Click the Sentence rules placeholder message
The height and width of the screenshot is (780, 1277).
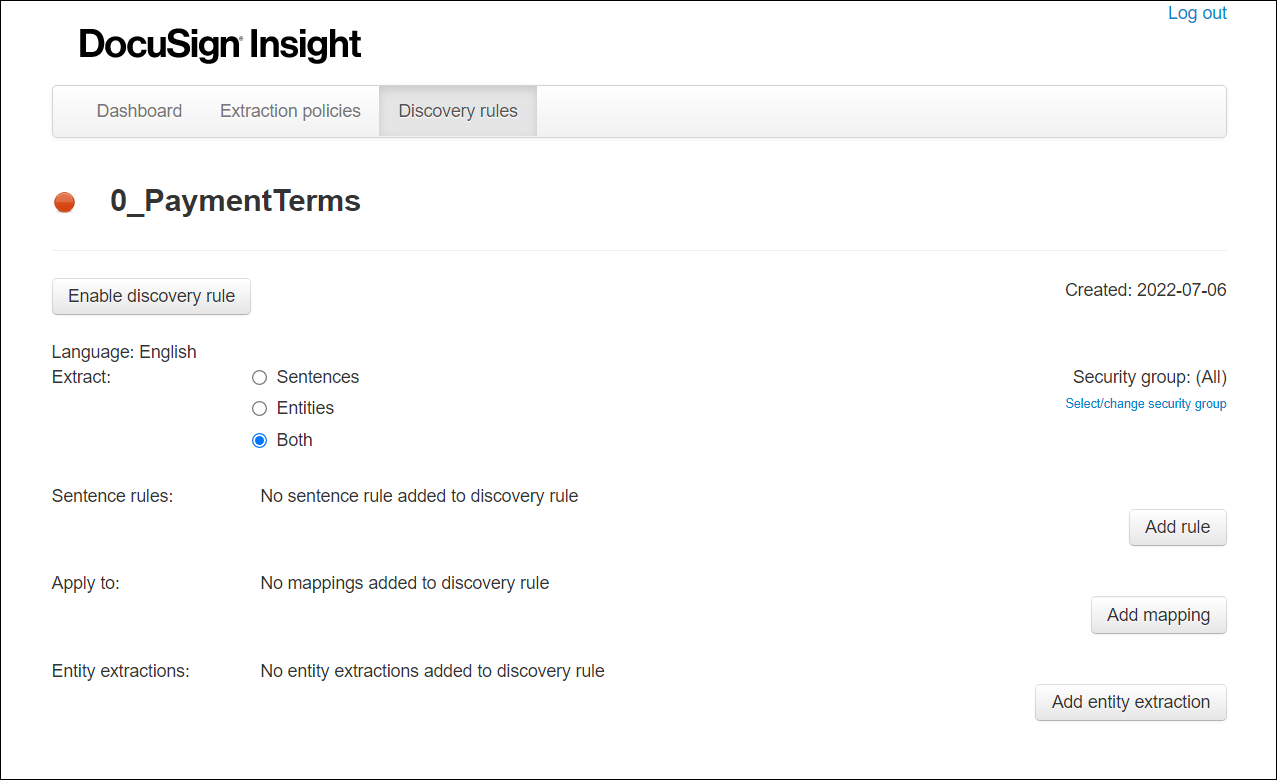pos(419,495)
